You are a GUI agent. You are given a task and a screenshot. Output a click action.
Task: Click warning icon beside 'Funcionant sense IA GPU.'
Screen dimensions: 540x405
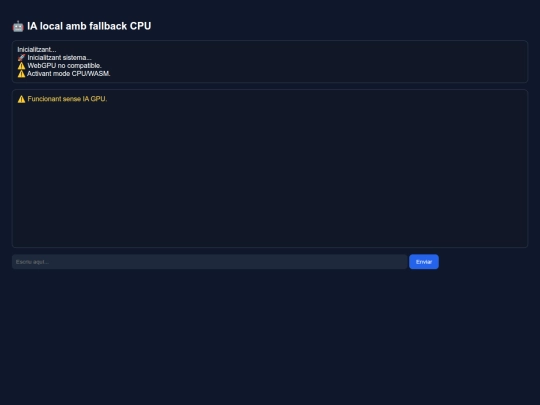click(x=21, y=99)
